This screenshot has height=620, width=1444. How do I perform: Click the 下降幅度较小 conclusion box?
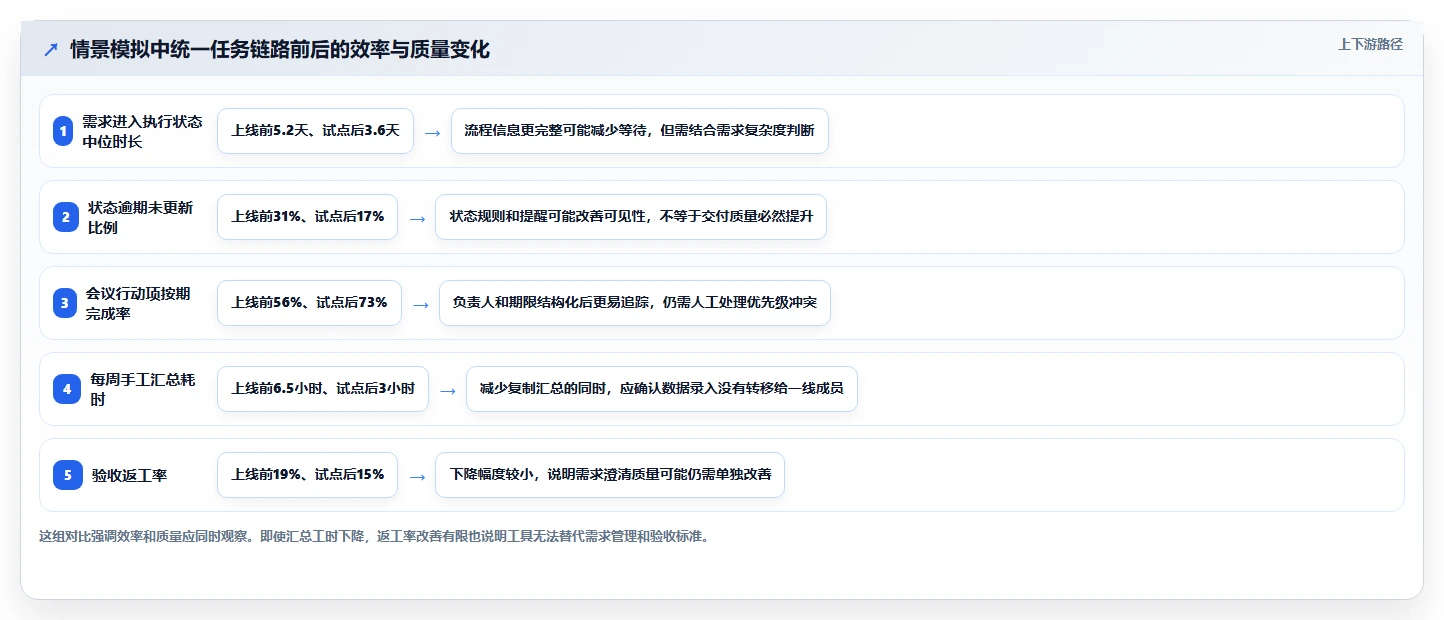[x=610, y=475]
